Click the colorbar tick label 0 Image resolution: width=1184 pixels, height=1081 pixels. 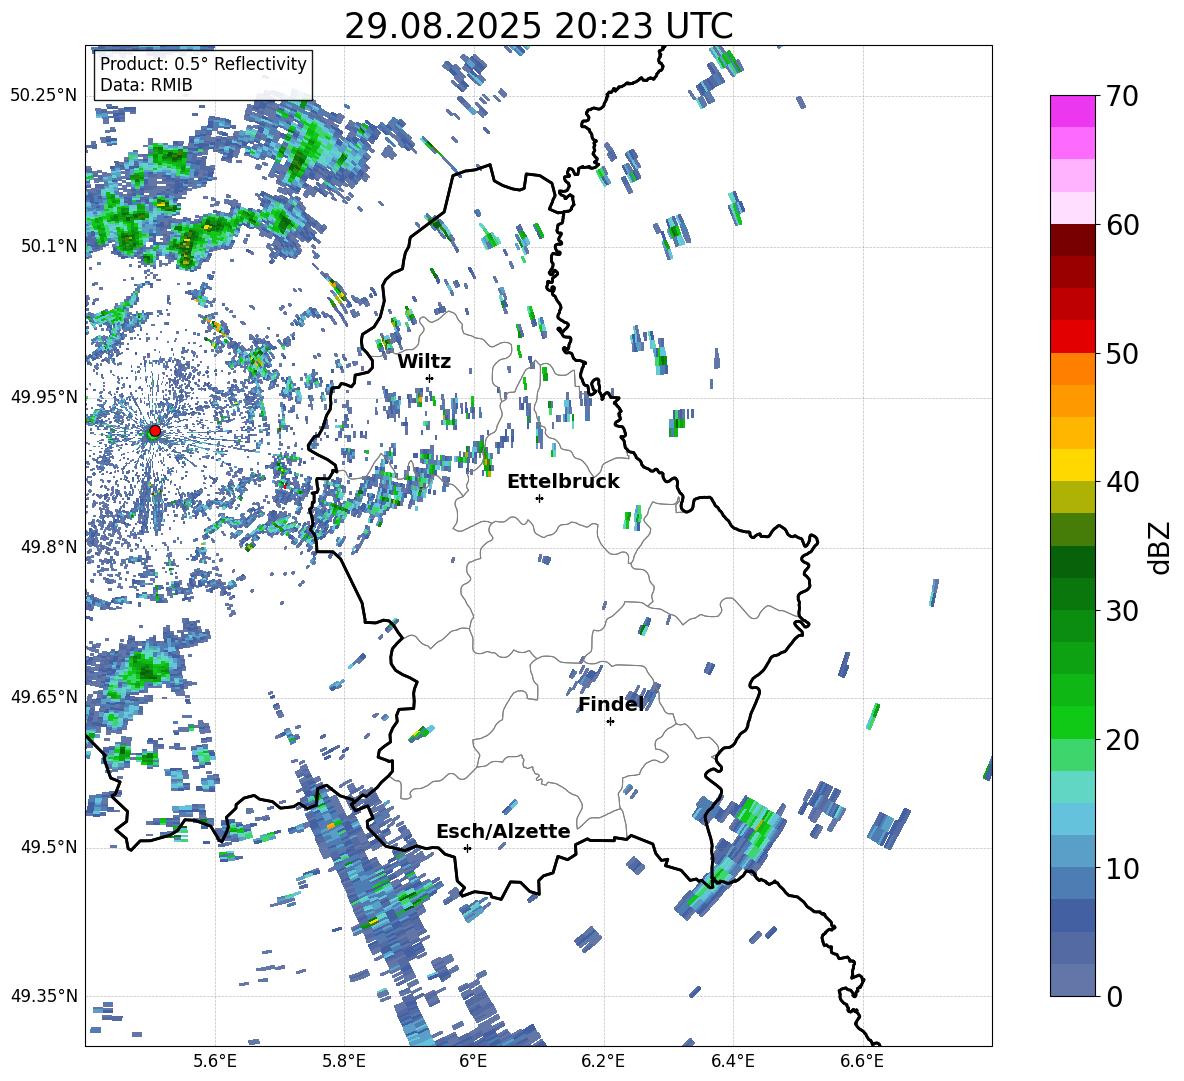pyautogui.click(x=1114, y=996)
